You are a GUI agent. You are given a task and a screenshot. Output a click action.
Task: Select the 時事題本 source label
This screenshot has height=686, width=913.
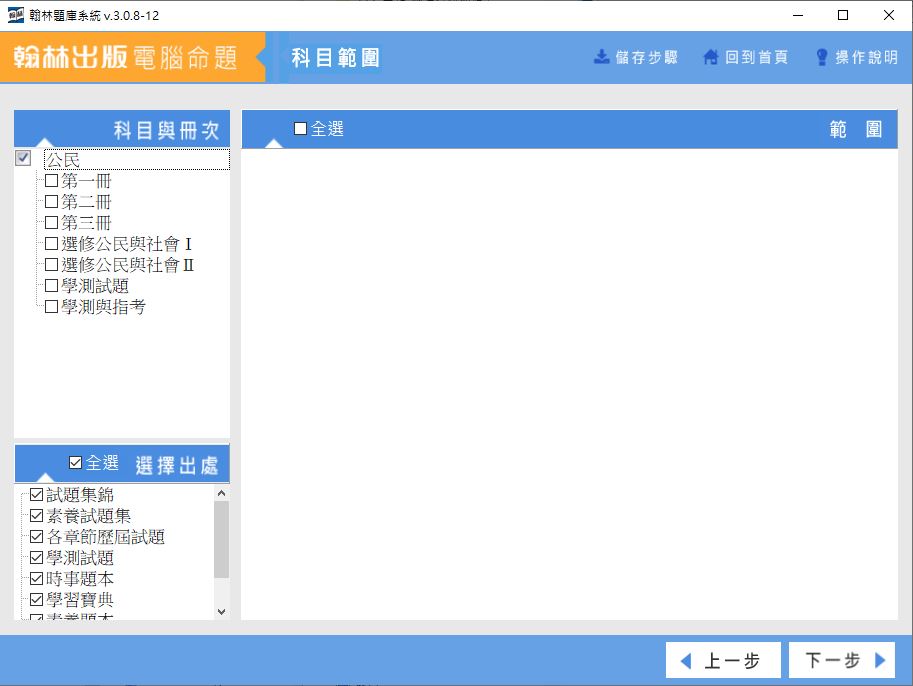(x=80, y=579)
